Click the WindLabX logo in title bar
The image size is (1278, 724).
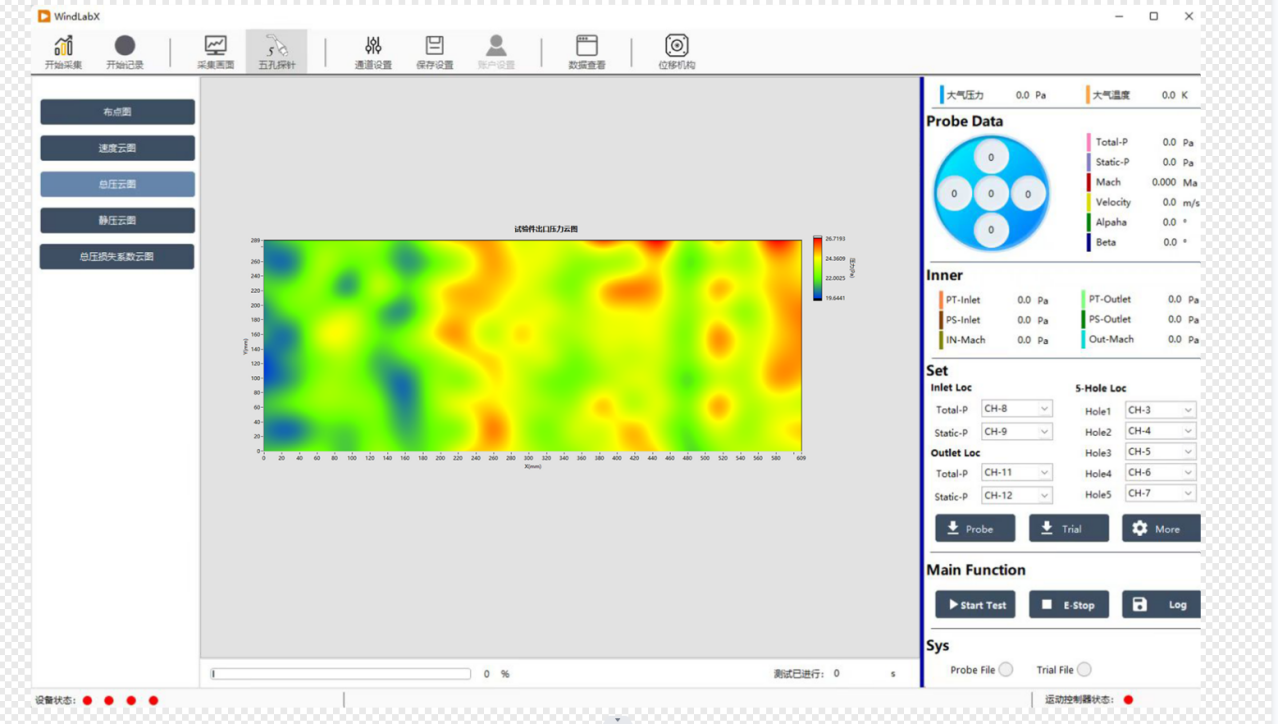pos(44,16)
